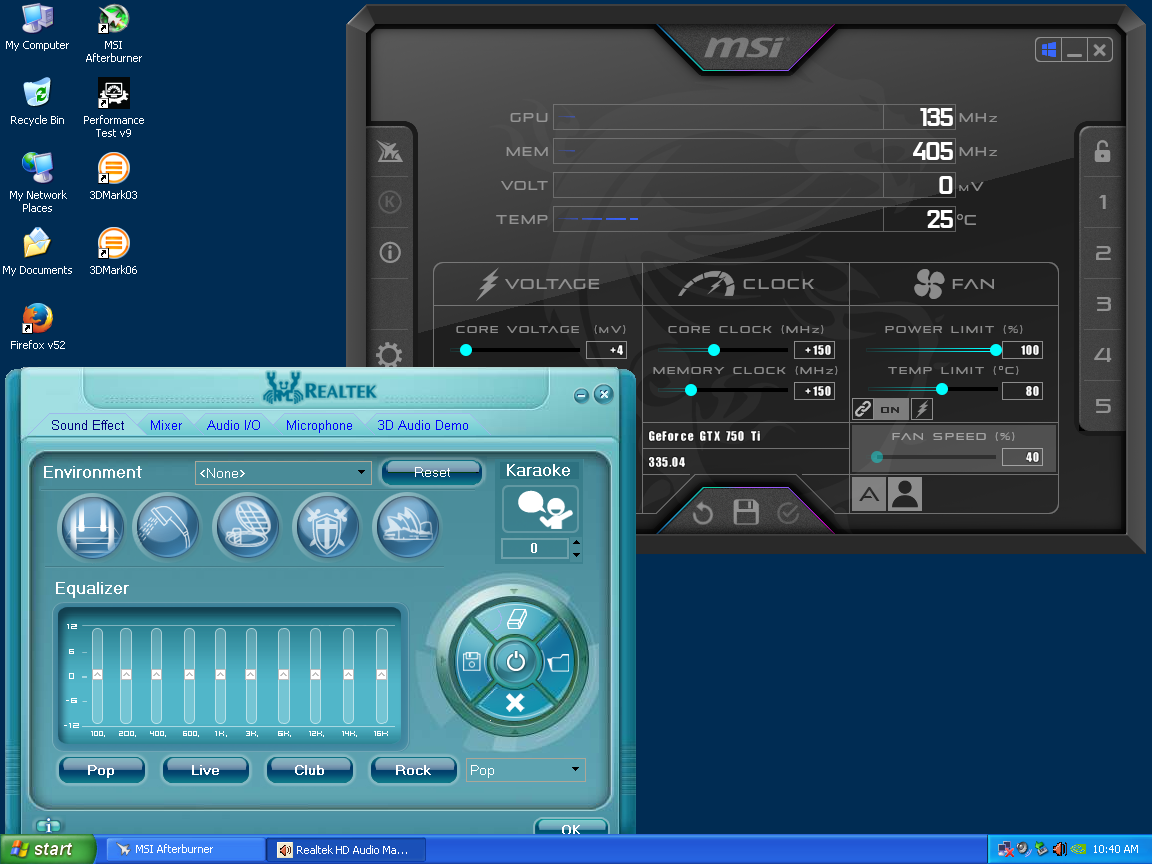Click the Core Voltage slider
This screenshot has height=864, width=1152.
465,350
